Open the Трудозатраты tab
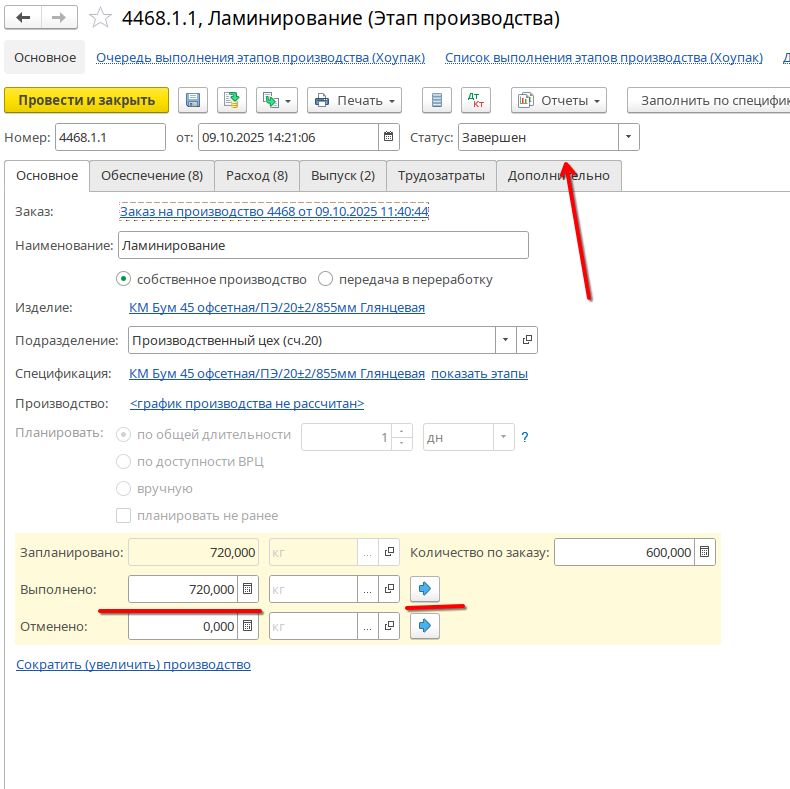Image resolution: width=790 pixels, height=789 pixels. click(x=441, y=176)
